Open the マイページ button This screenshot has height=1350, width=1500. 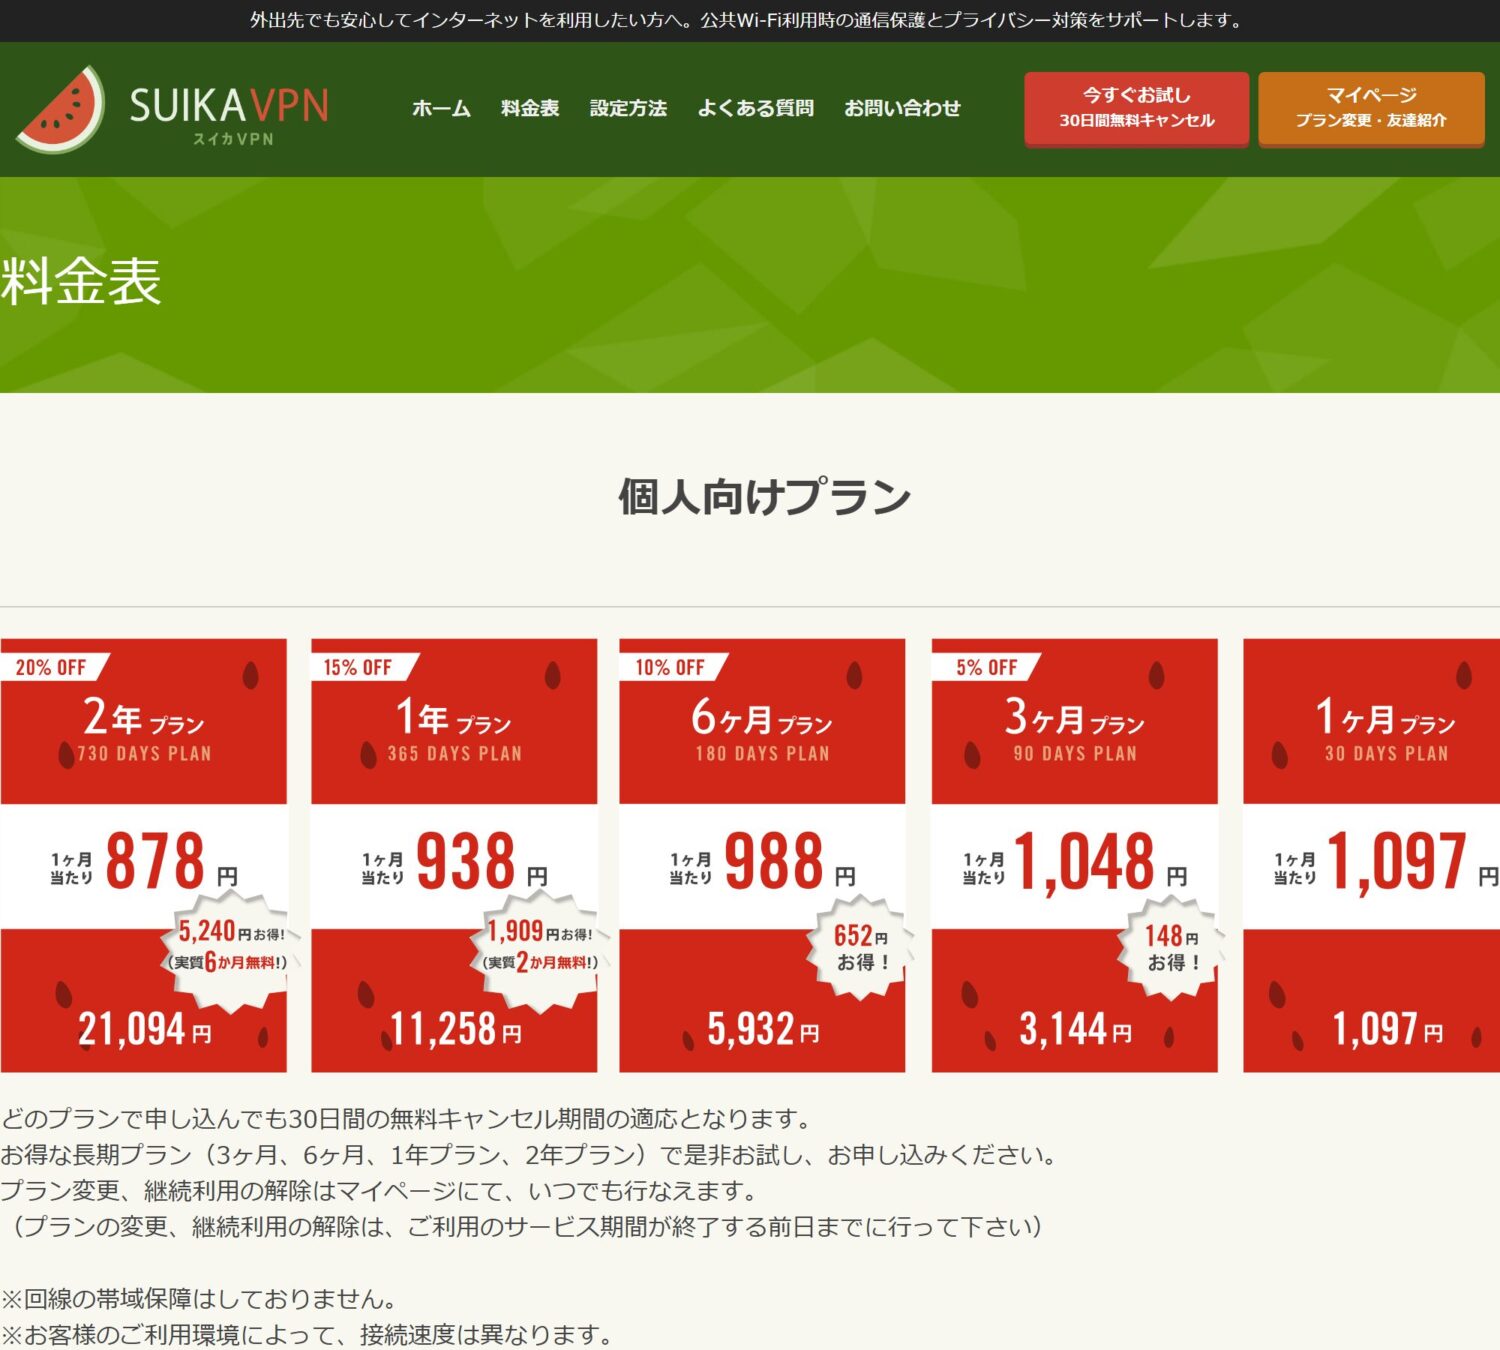pos(1371,108)
